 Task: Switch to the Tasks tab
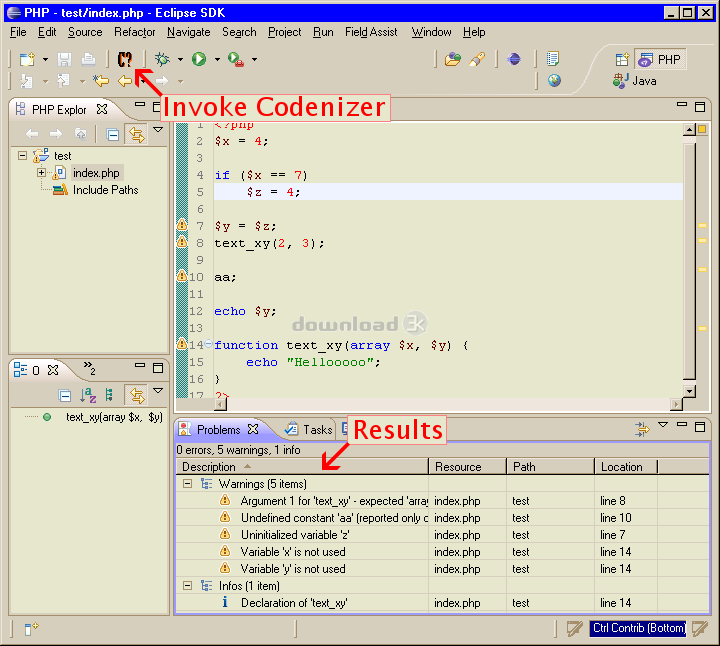click(309, 429)
